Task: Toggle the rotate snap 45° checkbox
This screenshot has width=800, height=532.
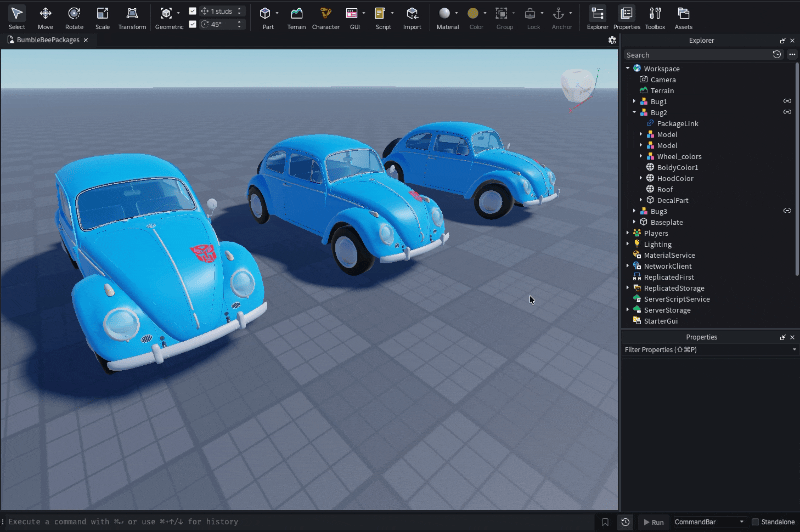Action: 192,24
